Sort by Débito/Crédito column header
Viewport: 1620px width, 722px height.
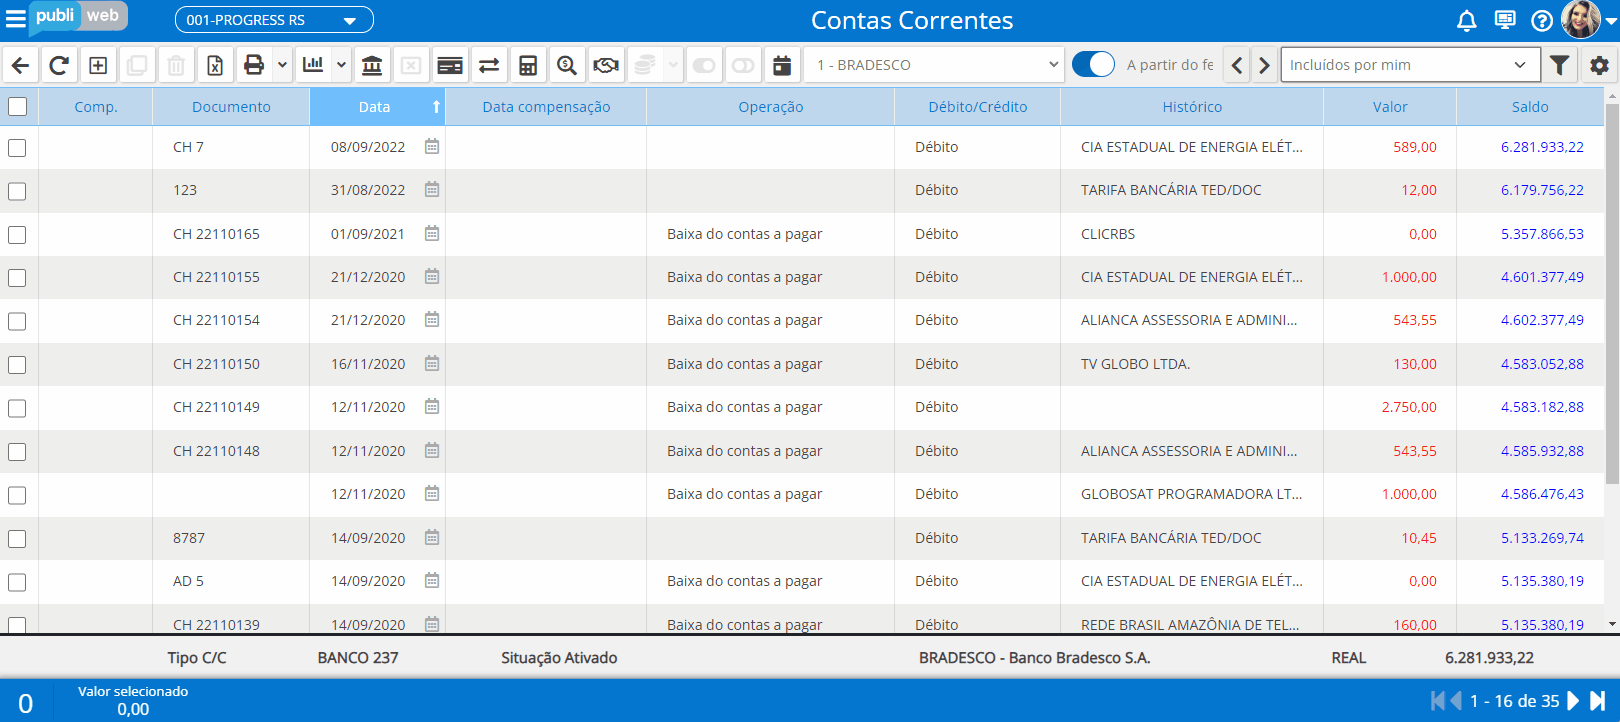click(977, 107)
